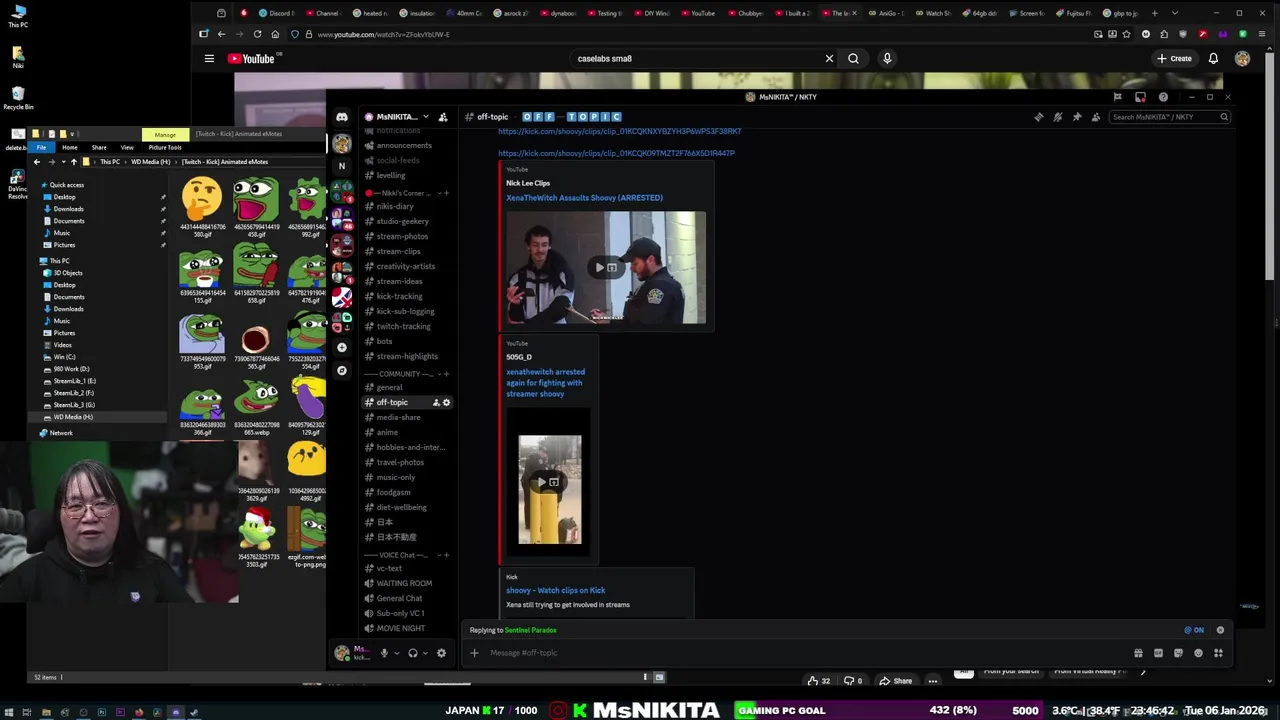This screenshot has height=720, width=1280.
Task: Go up one folder in File Explorer
Action: 73,162
